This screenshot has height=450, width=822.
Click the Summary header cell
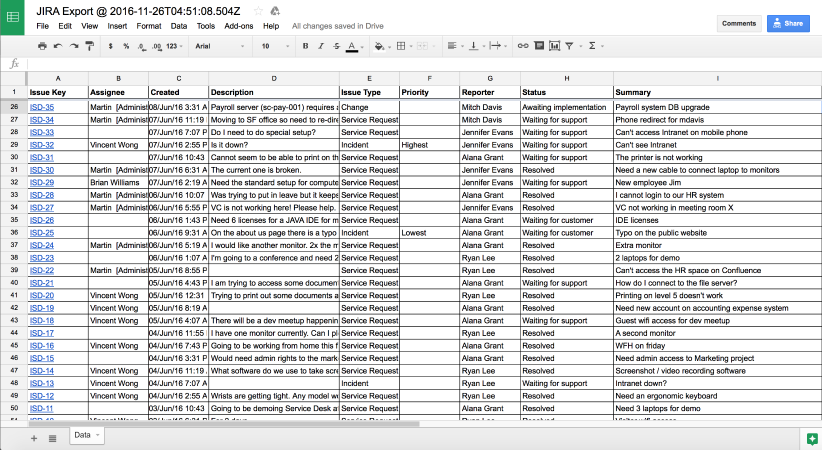pos(717,92)
